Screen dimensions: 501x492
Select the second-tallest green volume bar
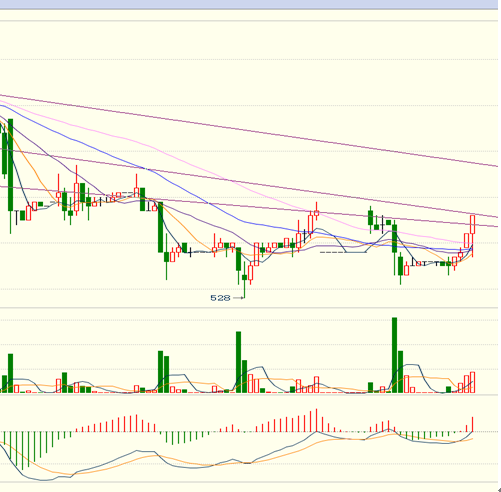pyautogui.click(x=238, y=362)
